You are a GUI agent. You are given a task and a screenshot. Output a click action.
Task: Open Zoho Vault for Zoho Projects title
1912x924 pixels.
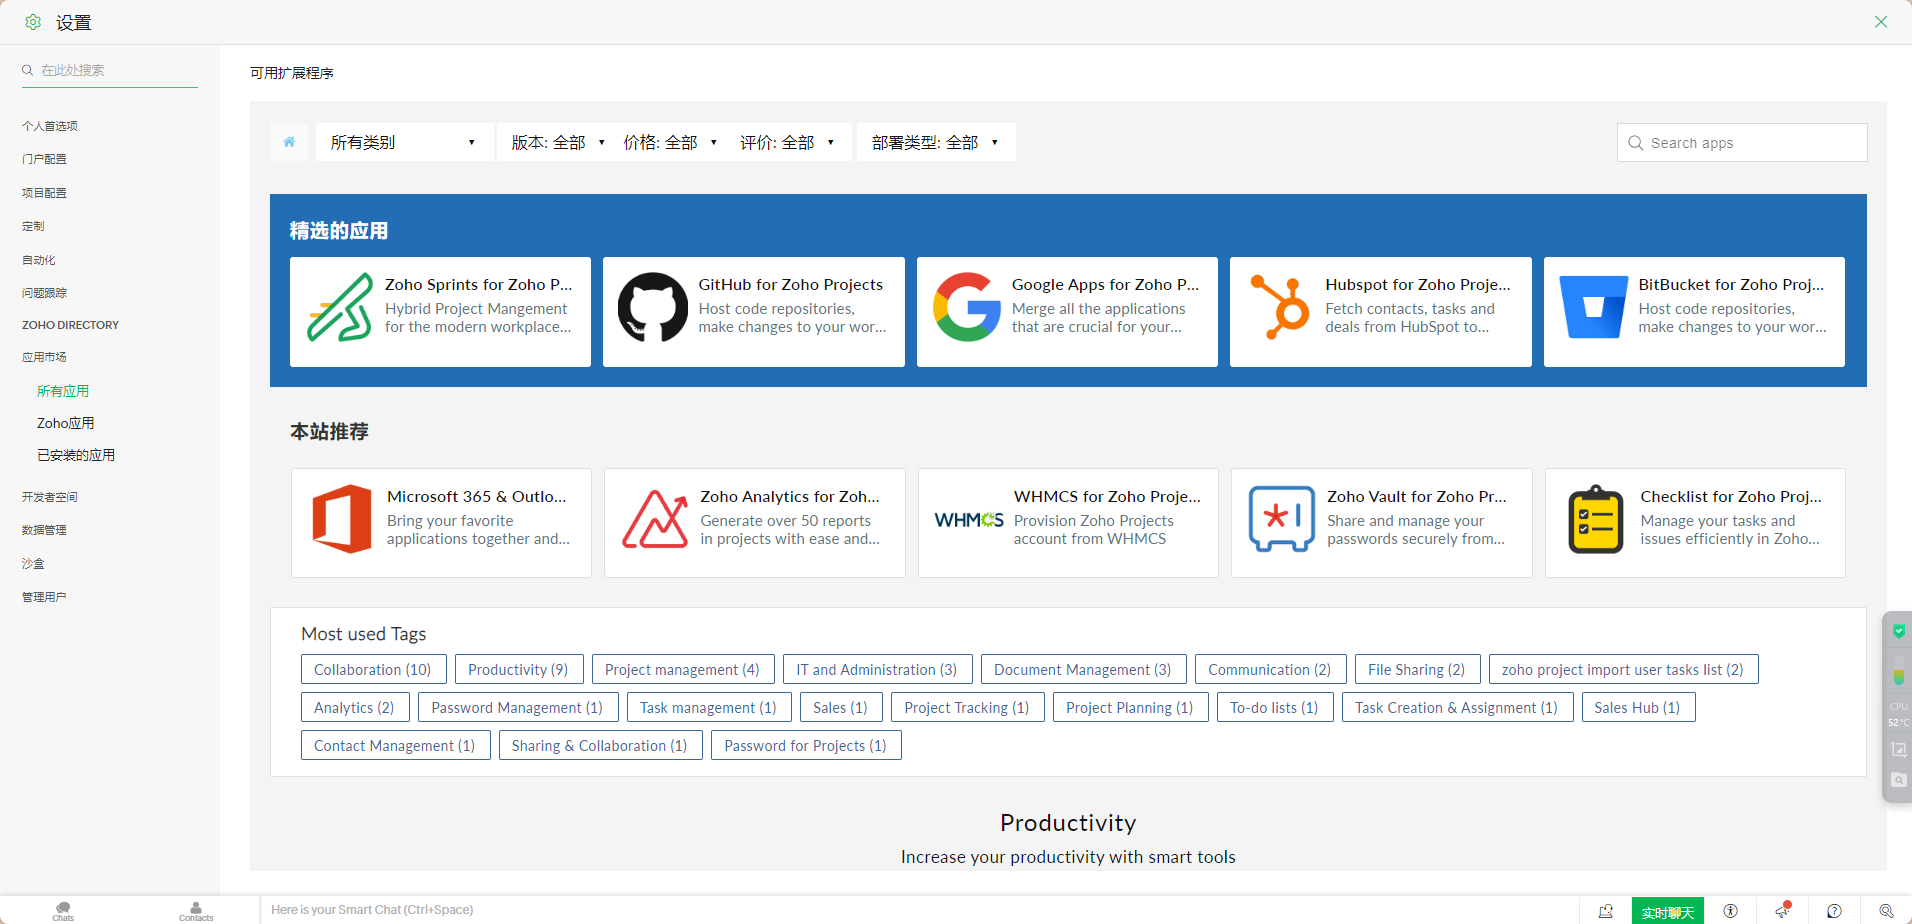pos(1417,496)
